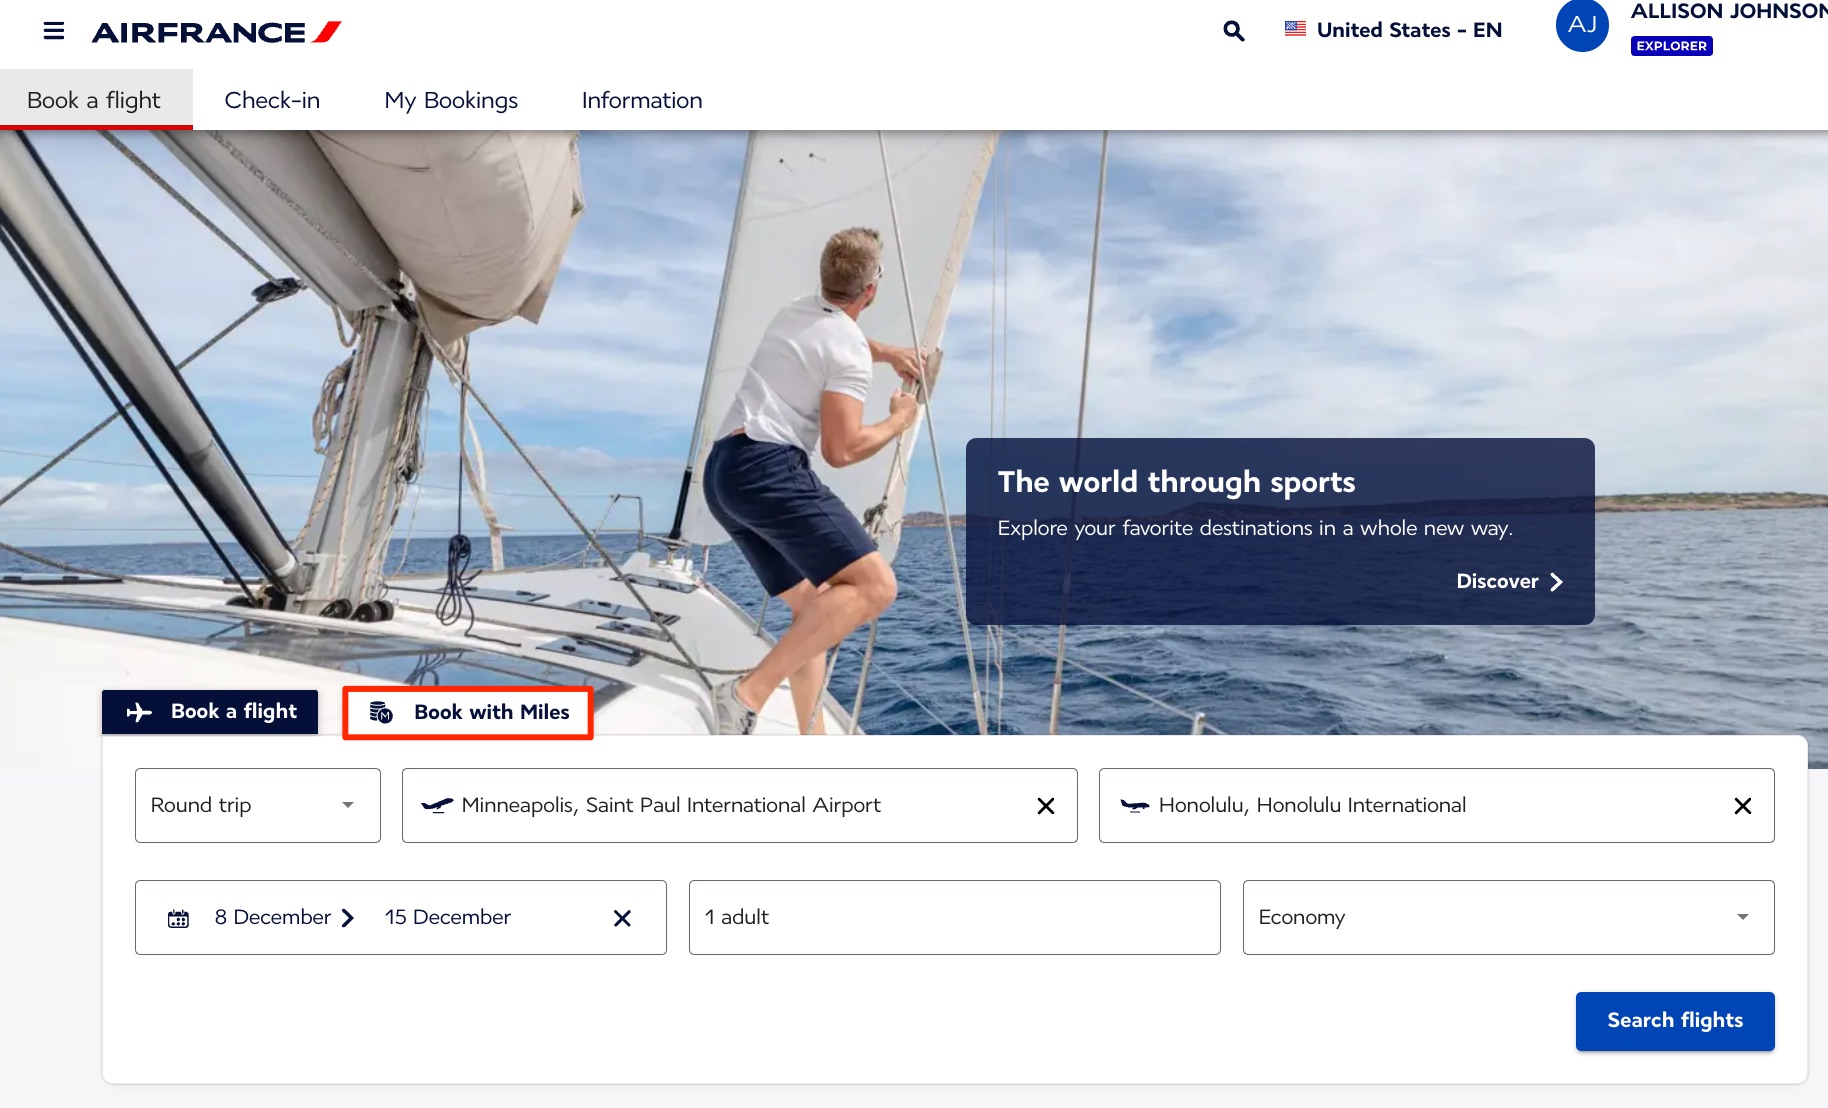Open the search magnifier
Image resolution: width=1828 pixels, height=1108 pixels.
click(1233, 31)
